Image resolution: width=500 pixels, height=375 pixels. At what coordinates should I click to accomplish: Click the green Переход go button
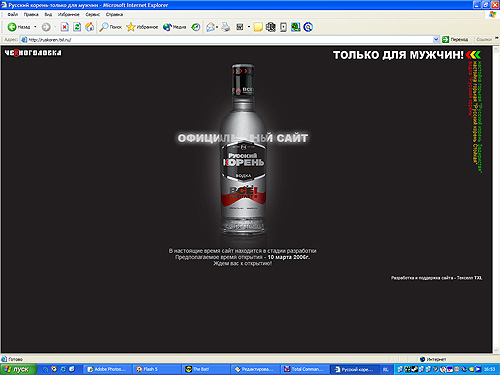pyautogui.click(x=455, y=40)
